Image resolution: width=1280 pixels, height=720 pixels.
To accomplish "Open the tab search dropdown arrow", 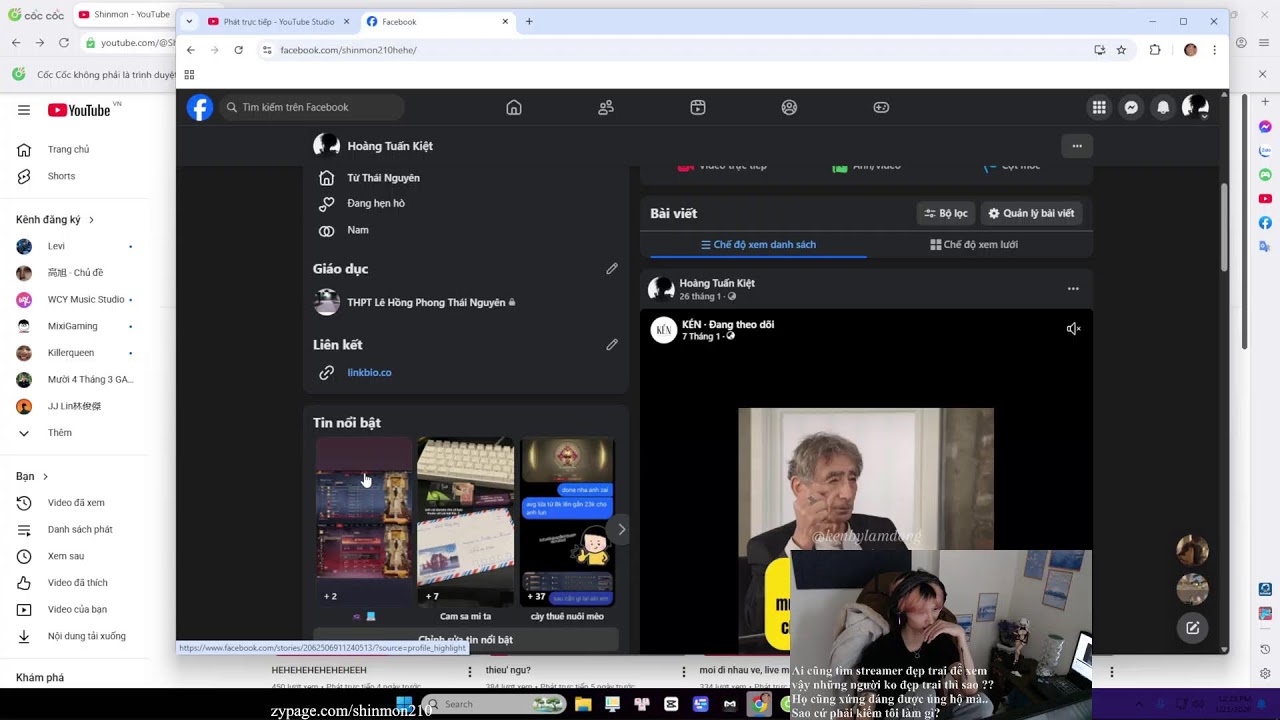I will (x=189, y=21).
